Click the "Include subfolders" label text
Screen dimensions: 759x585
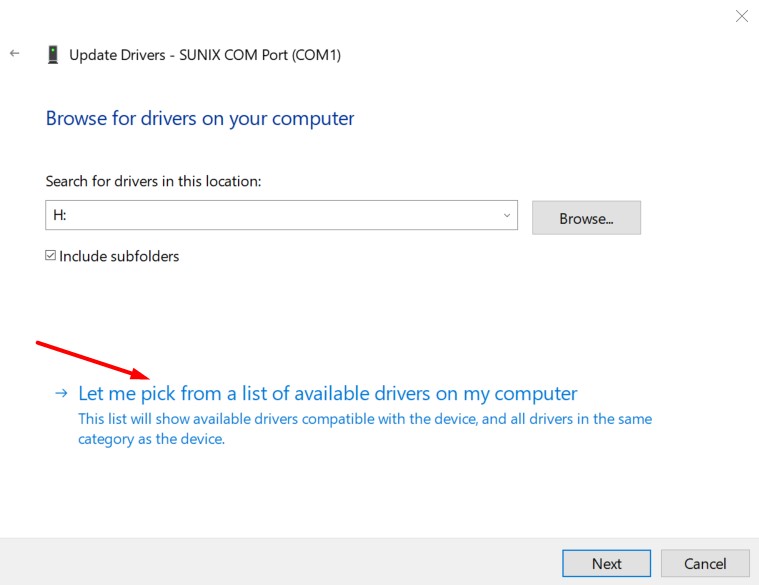[119, 256]
